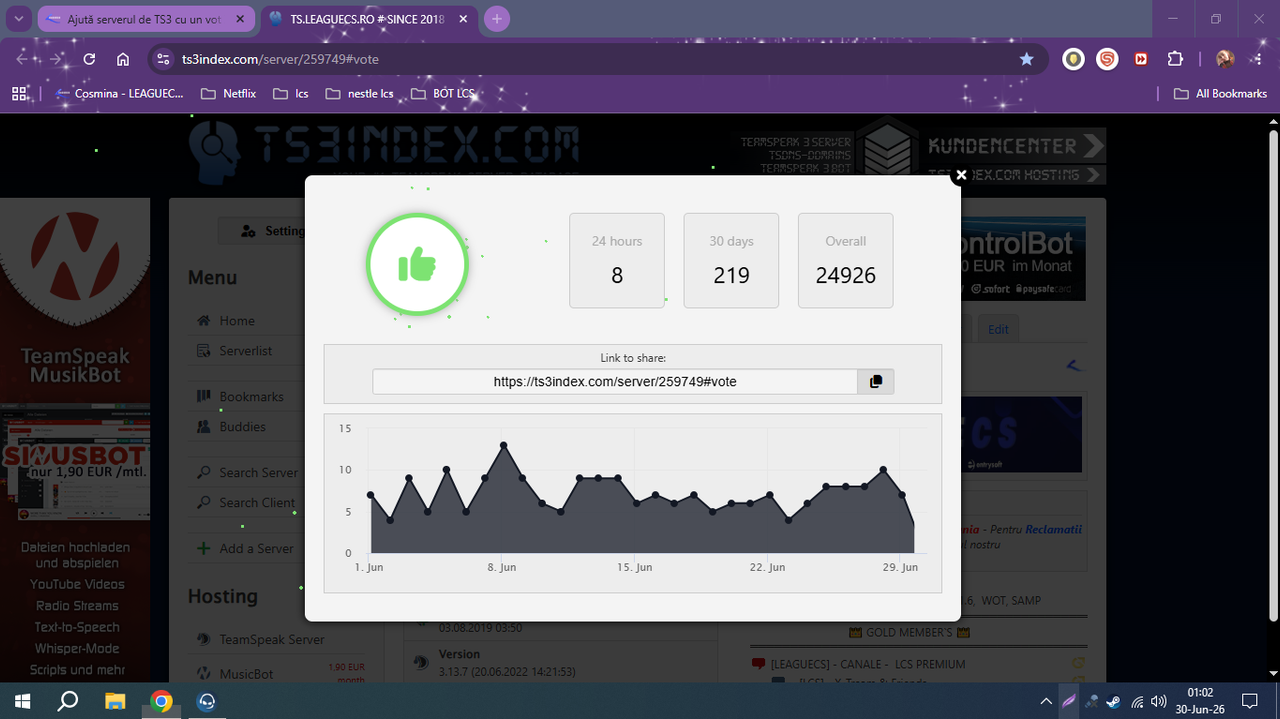Viewport: 1280px width, 719px height.
Task: Open the Netflix bookmarks folder
Action: click(x=229, y=93)
